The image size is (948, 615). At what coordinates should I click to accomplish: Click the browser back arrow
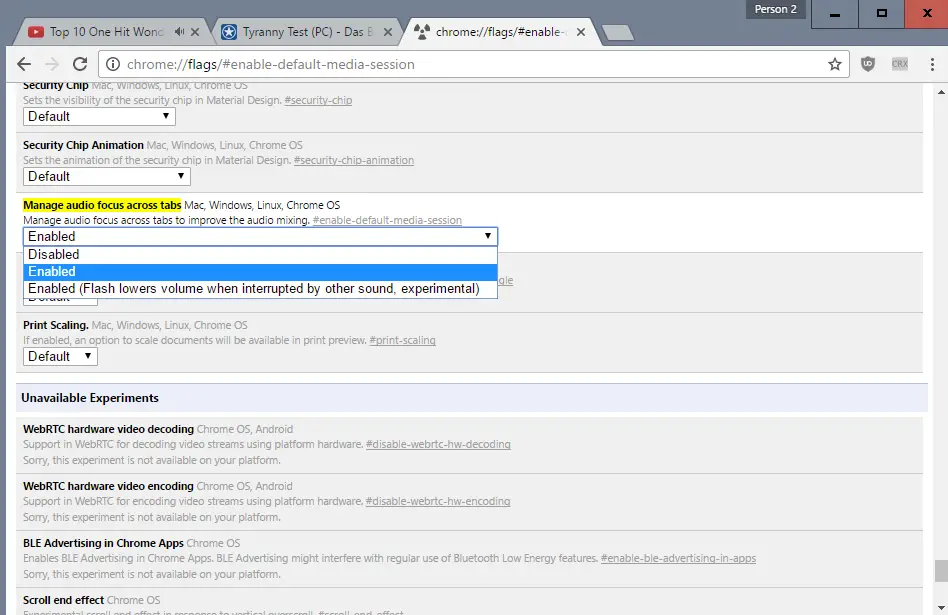point(24,64)
